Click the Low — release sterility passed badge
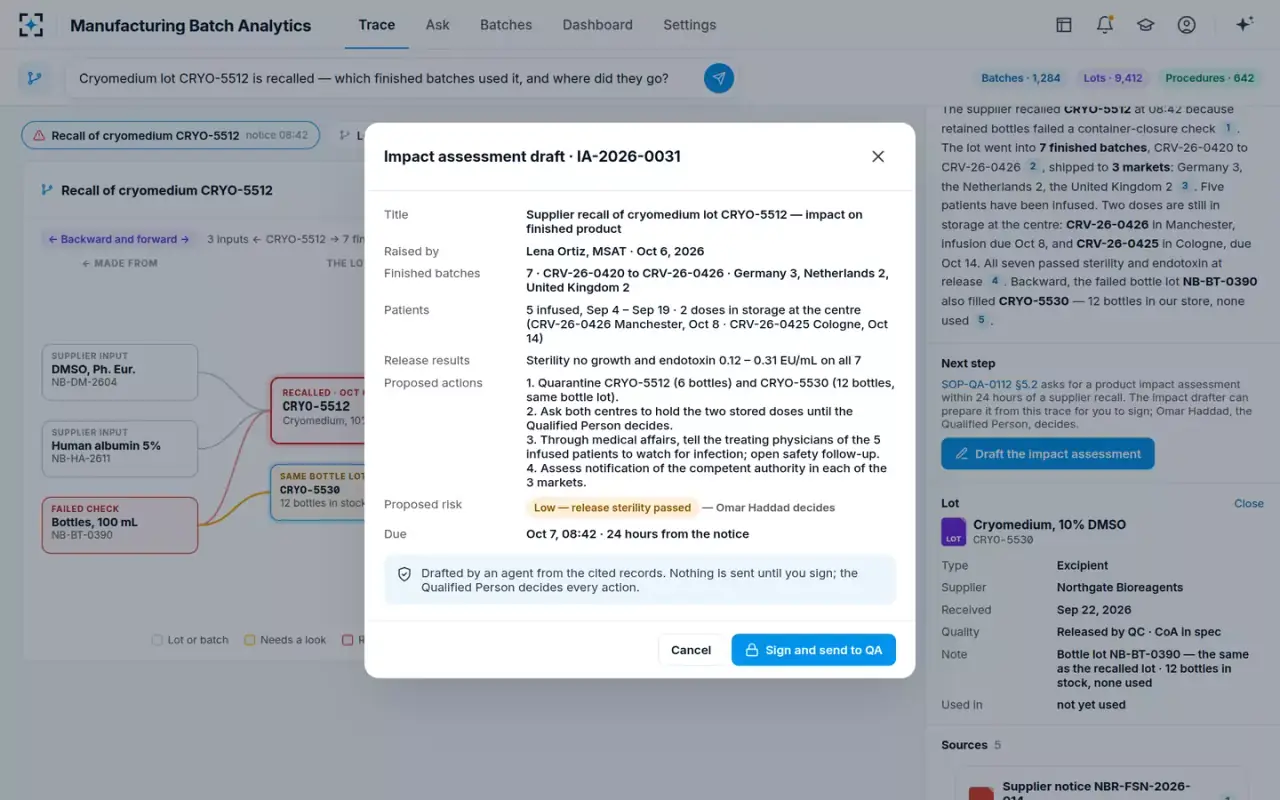 (612, 507)
